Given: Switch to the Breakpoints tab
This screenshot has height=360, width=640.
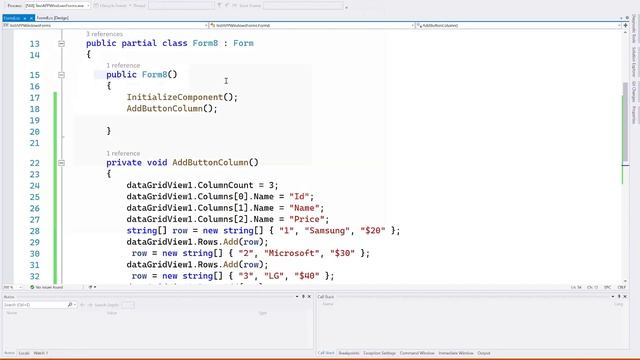Looking at the screenshot, I should pyautogui.click(x=349, y=353).
